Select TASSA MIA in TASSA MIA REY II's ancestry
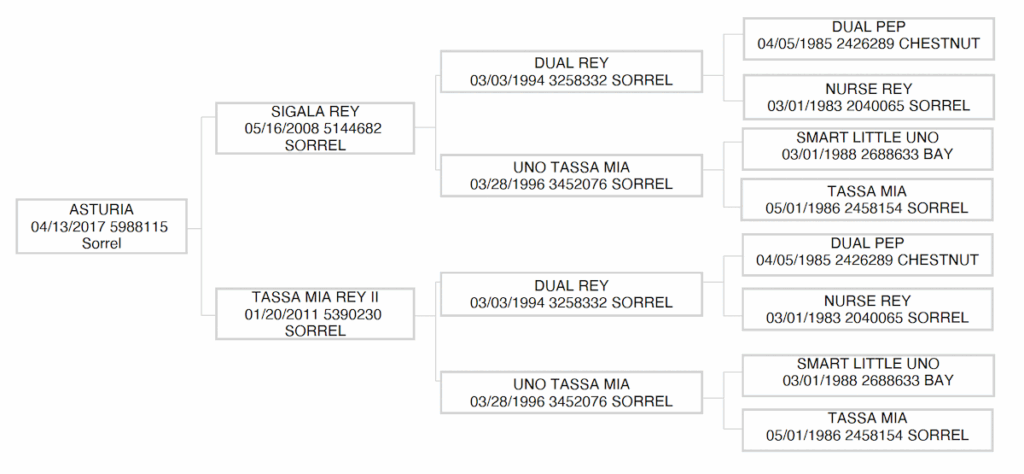The width and height of the screenshot is (1024, 474). pyautogui.click(x=867, y=426)
